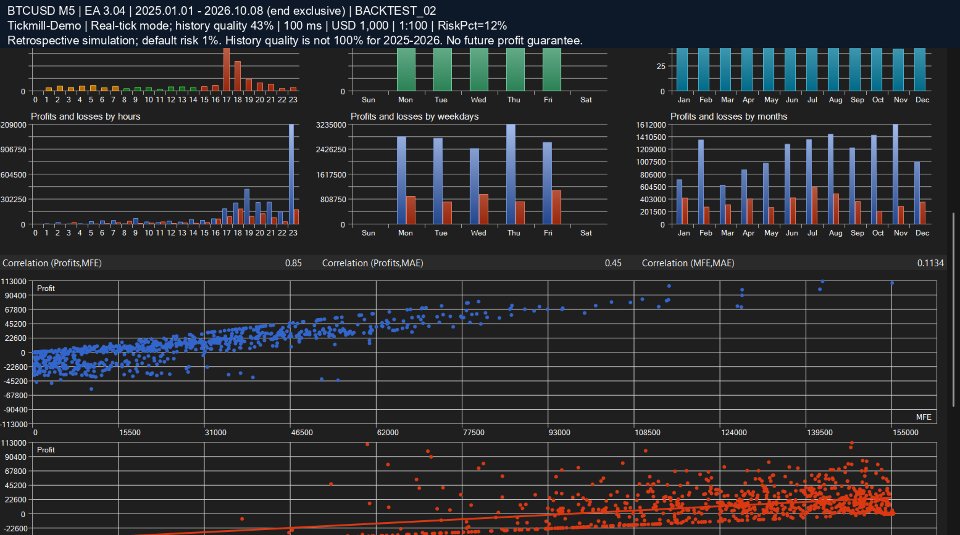This screenshot has height=535, width=960.
Task: Click the 806000 value on the months chart axis
Action: (x=653, y=174)
